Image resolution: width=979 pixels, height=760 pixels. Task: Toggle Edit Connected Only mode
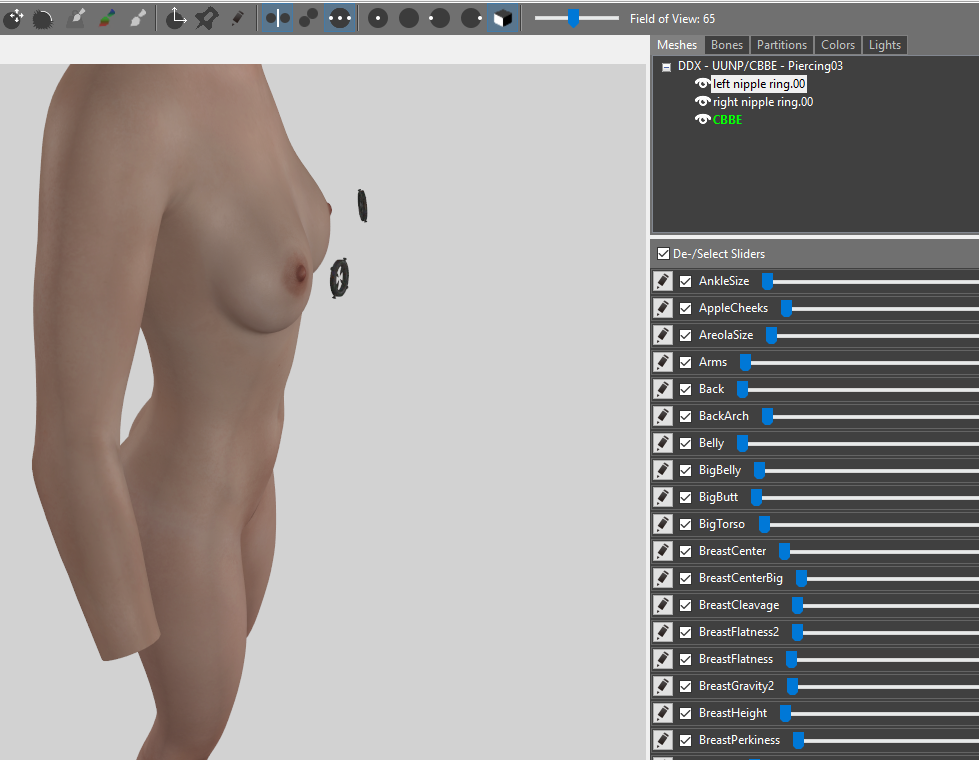309,19
